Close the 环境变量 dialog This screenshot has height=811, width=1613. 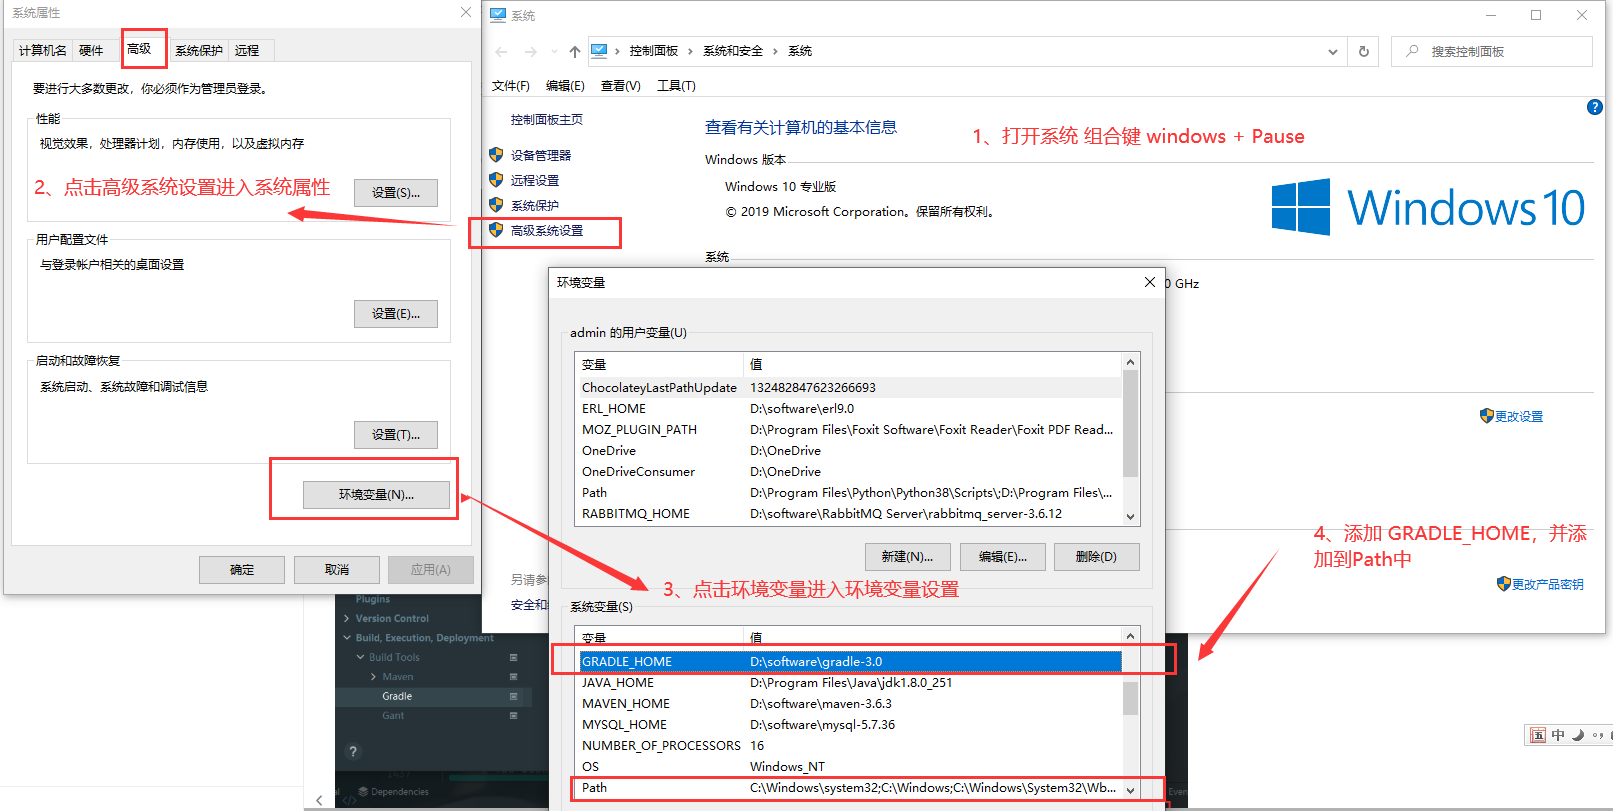click(1150, 282)
